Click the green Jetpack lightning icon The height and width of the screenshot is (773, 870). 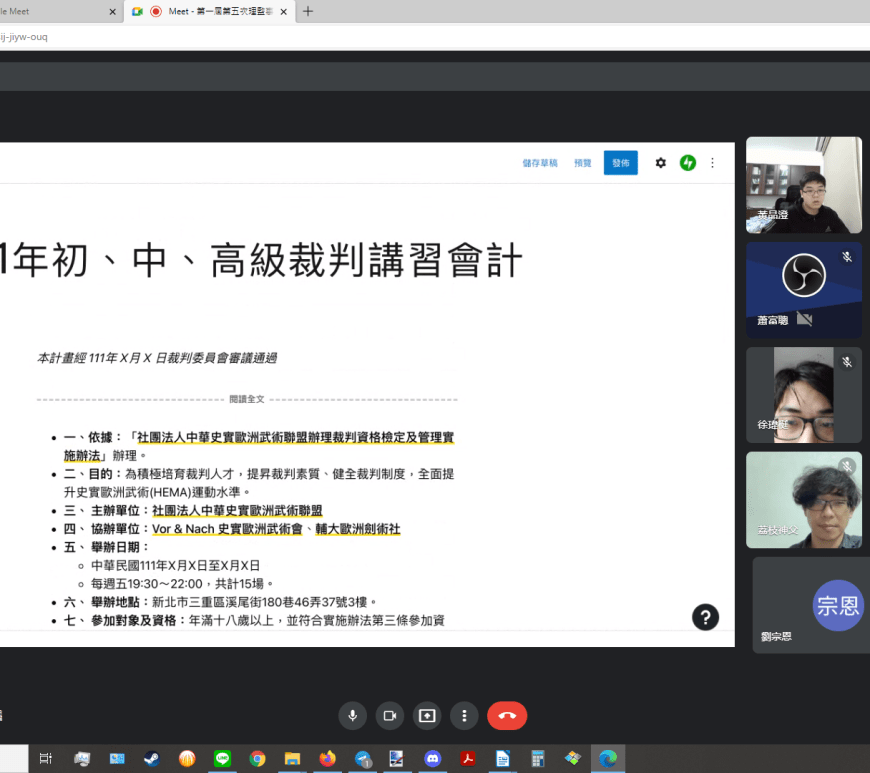687,163
